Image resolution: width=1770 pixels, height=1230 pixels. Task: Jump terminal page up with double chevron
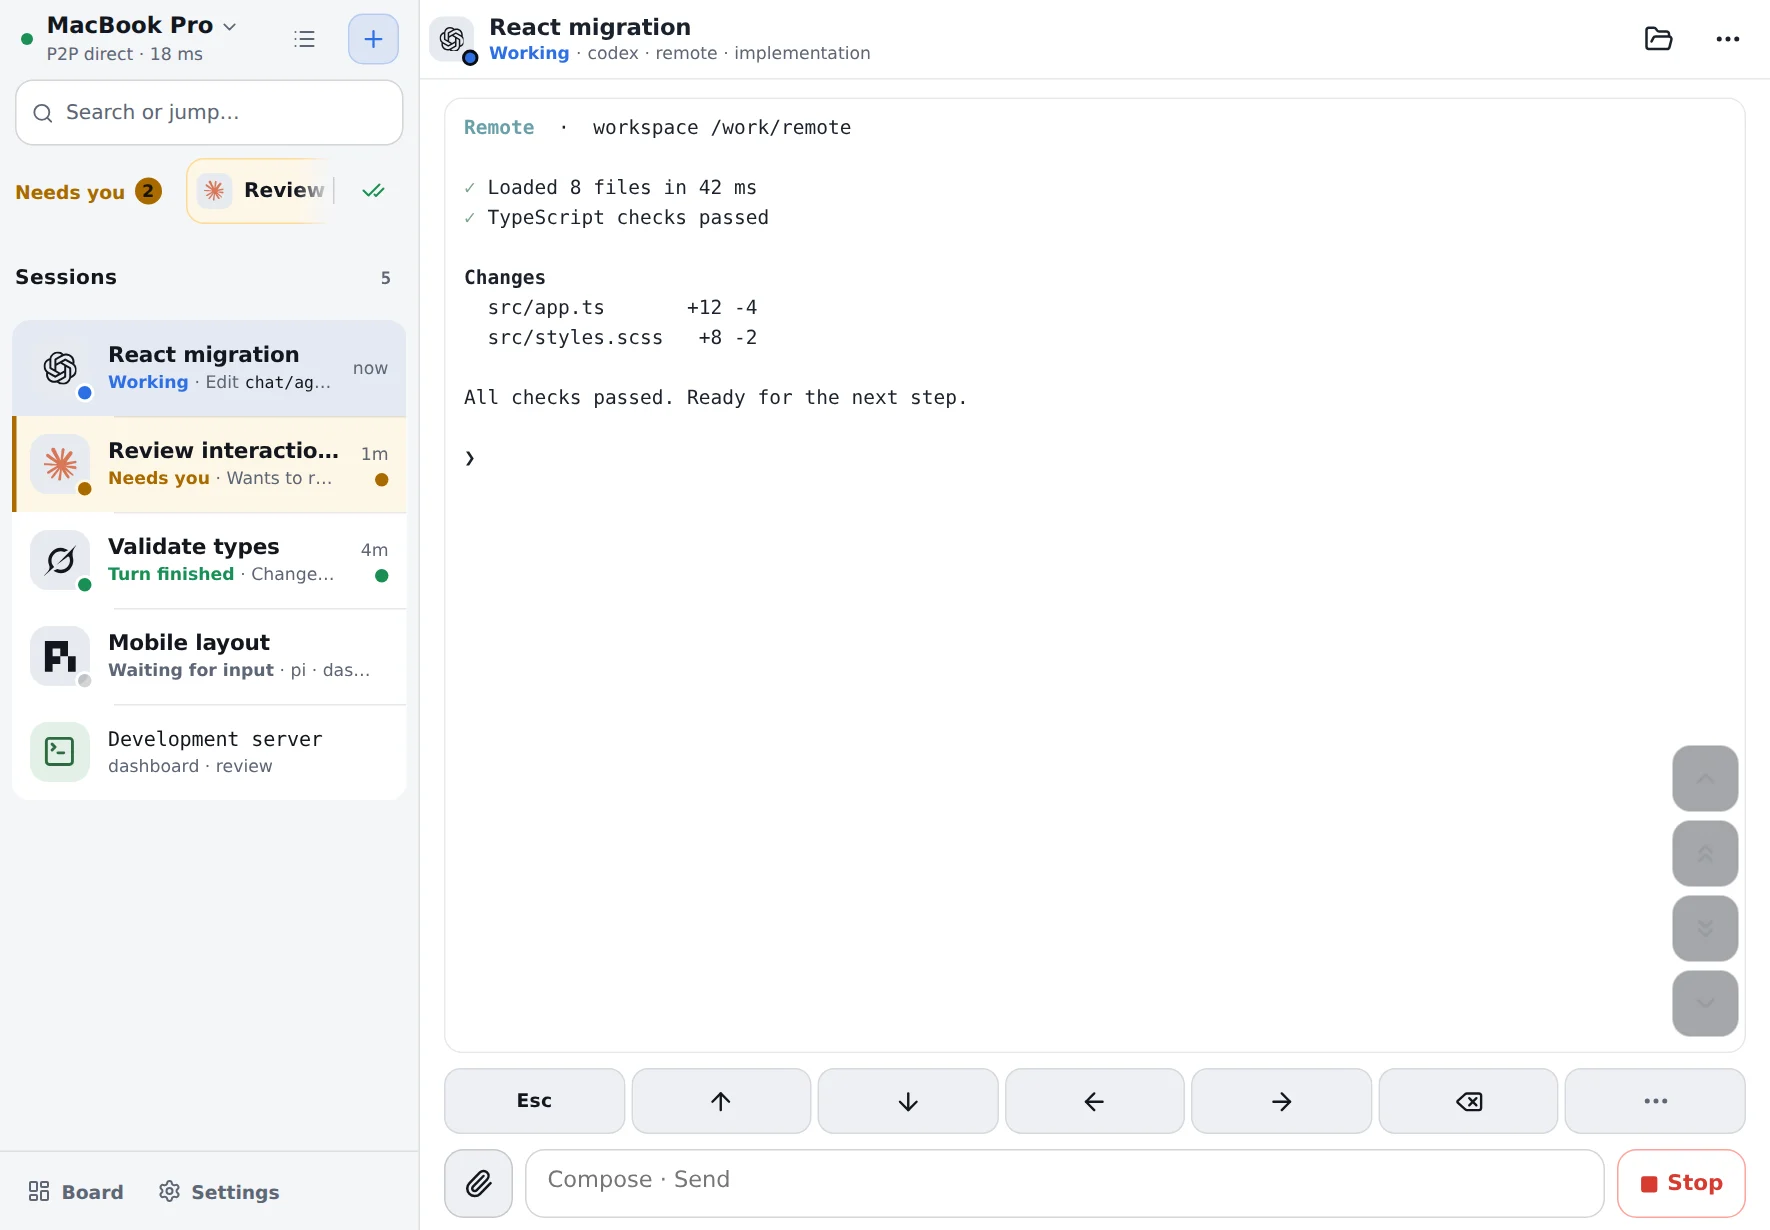[x=1705, y=853]
